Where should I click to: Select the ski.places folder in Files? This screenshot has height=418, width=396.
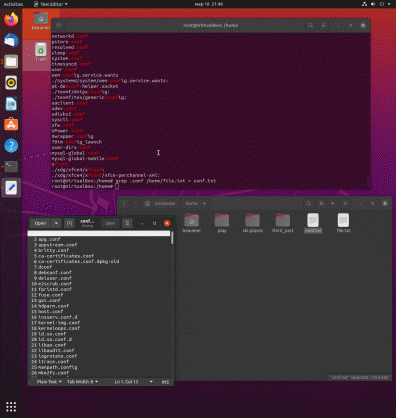[x=252, y=223]
